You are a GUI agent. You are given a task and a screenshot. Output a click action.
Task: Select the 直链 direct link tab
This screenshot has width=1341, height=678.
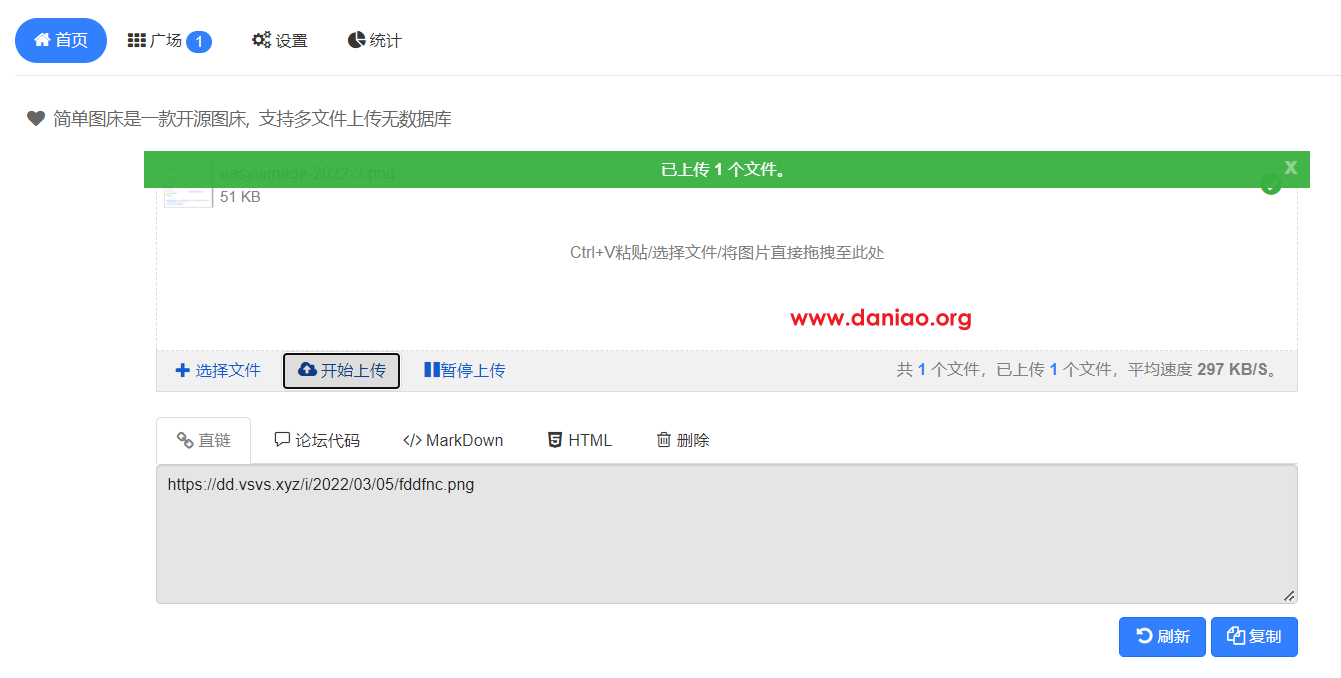(x=204, y=440)
